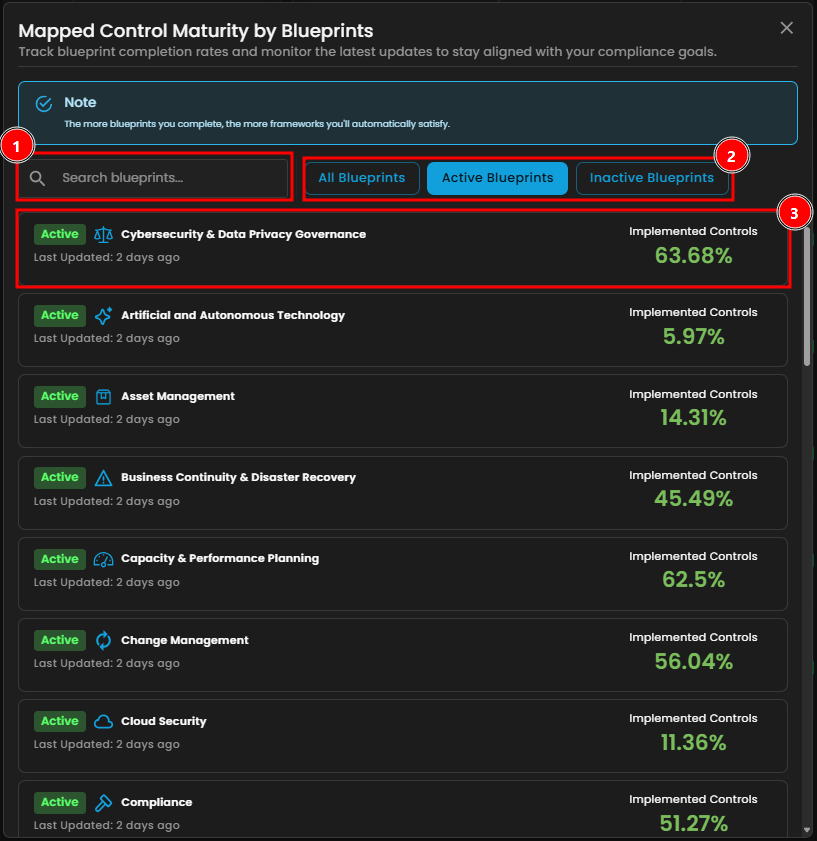Viewport: 817px width, 841px height.
Task: Close the Mapped Control Maturity dialog
Action: [787, 28]
